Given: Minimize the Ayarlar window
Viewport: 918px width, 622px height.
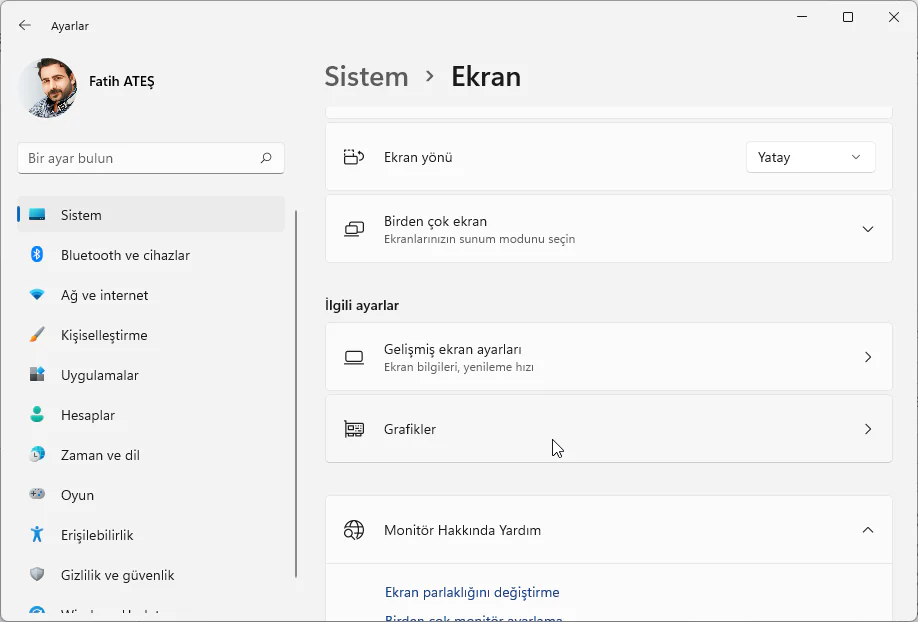Looking at the screenshot, I should (802, 17).
